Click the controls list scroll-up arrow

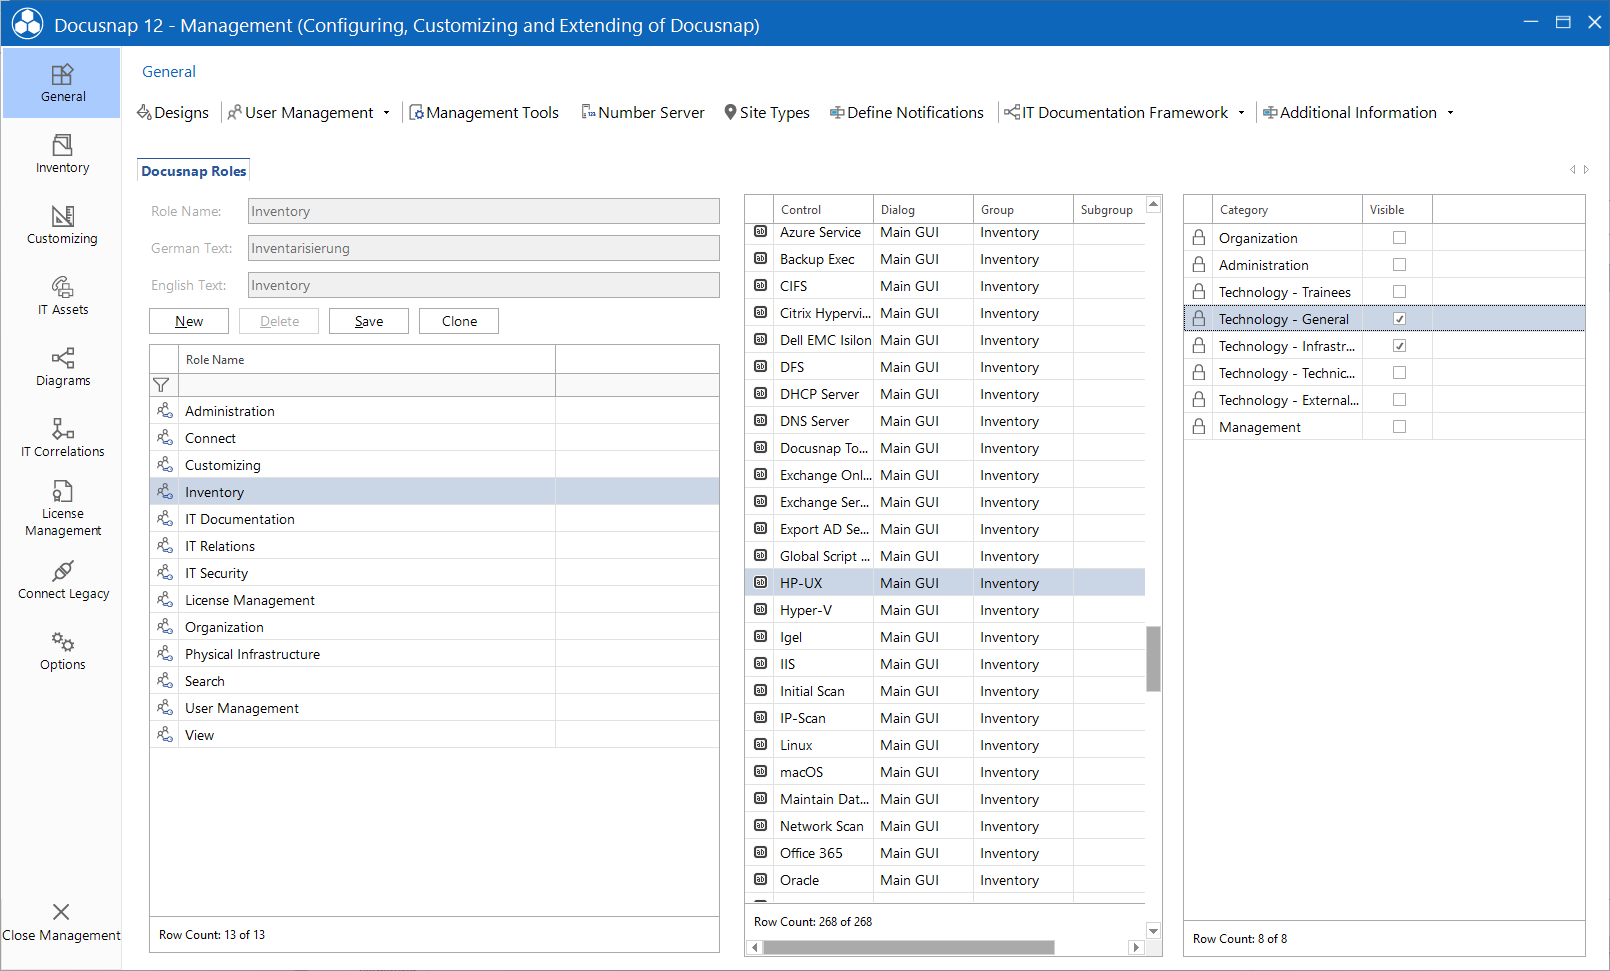(x=1153, y=204)
